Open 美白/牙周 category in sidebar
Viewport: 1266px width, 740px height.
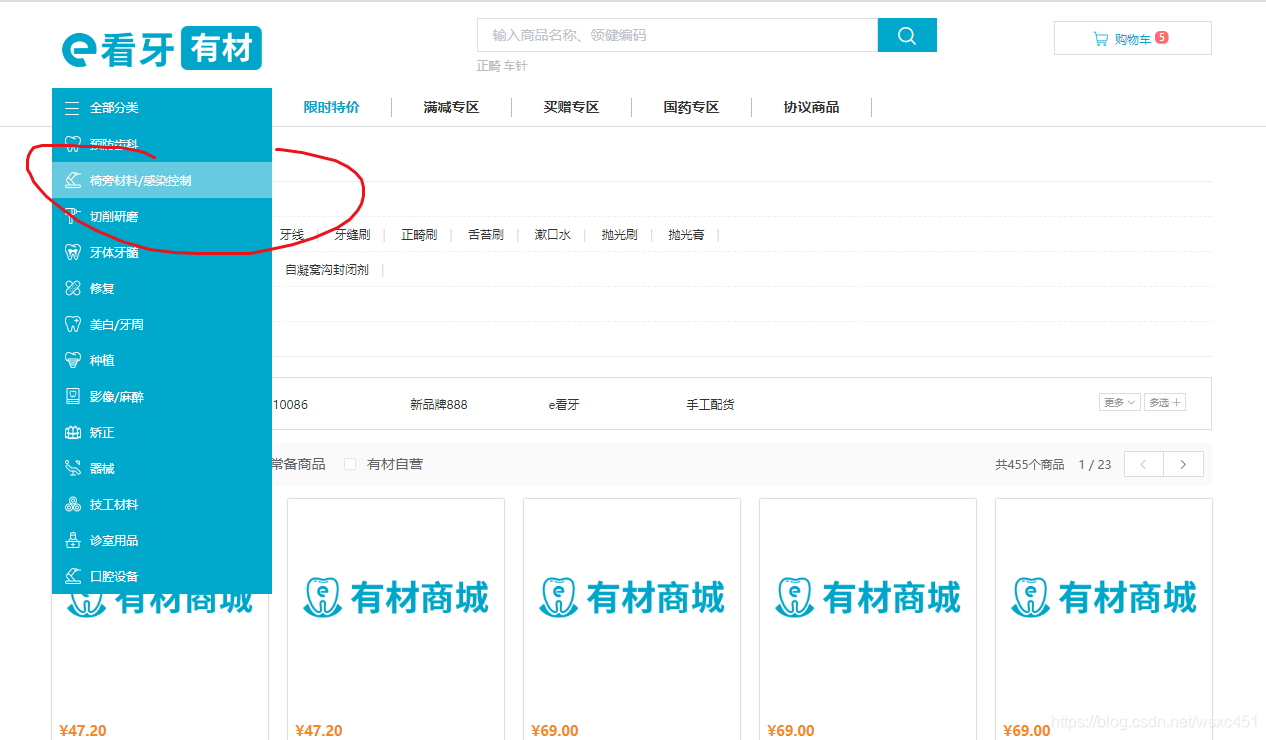pyautogui.click(x=162, y=324)
